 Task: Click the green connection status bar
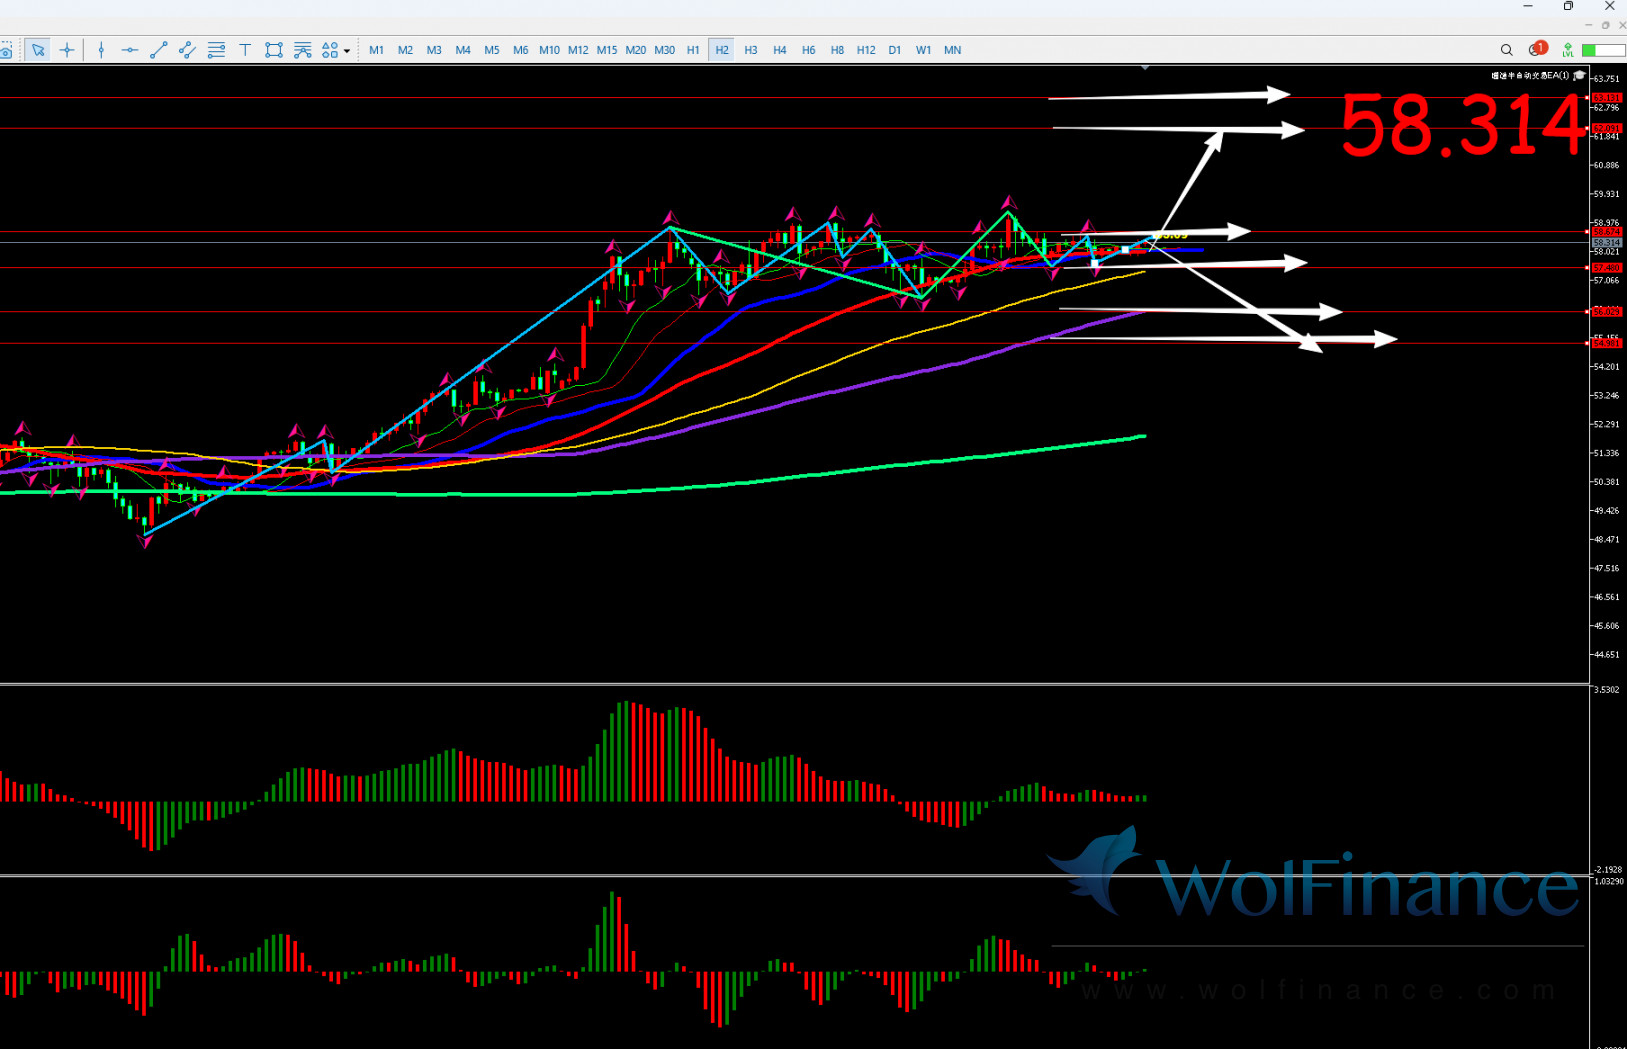[1603, 50]
